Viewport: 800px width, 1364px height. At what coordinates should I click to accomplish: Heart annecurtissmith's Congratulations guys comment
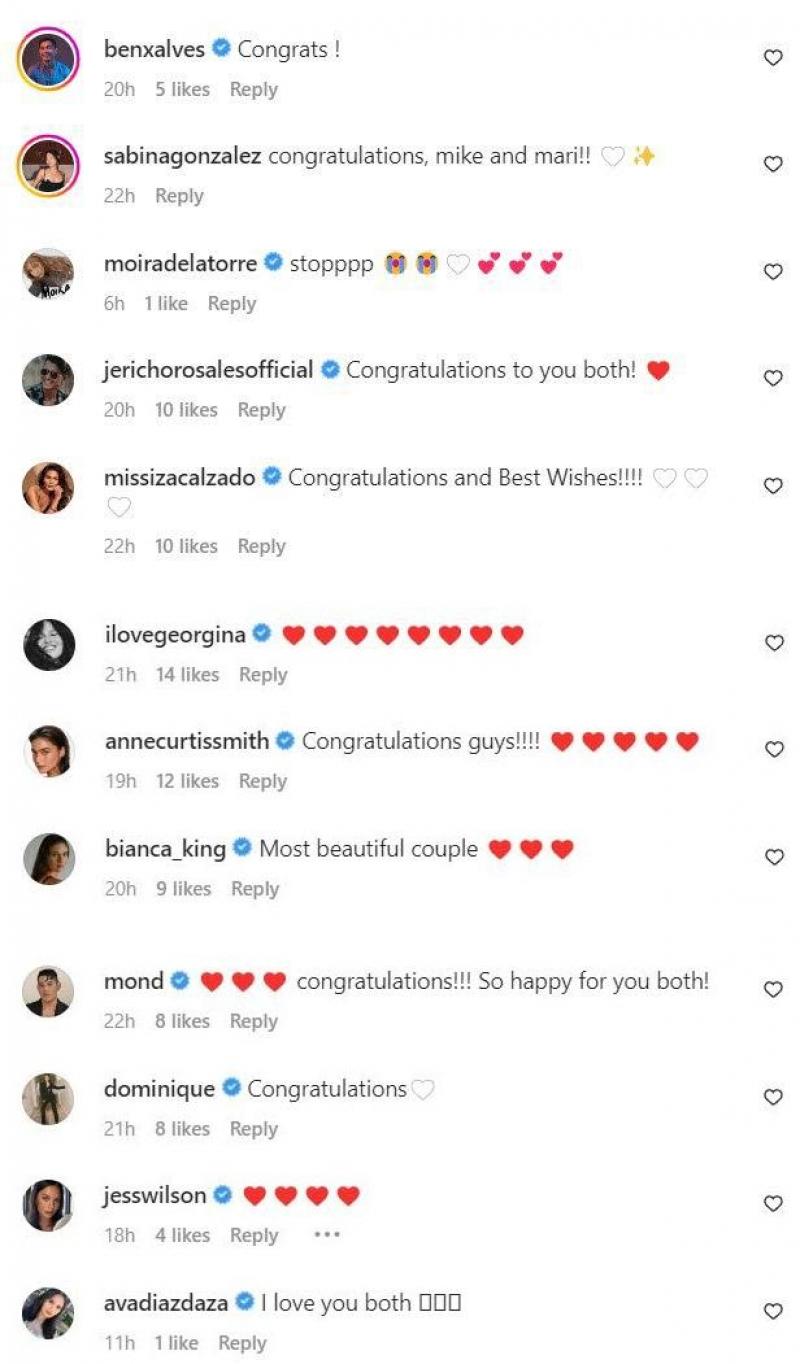tap(773, 750)
